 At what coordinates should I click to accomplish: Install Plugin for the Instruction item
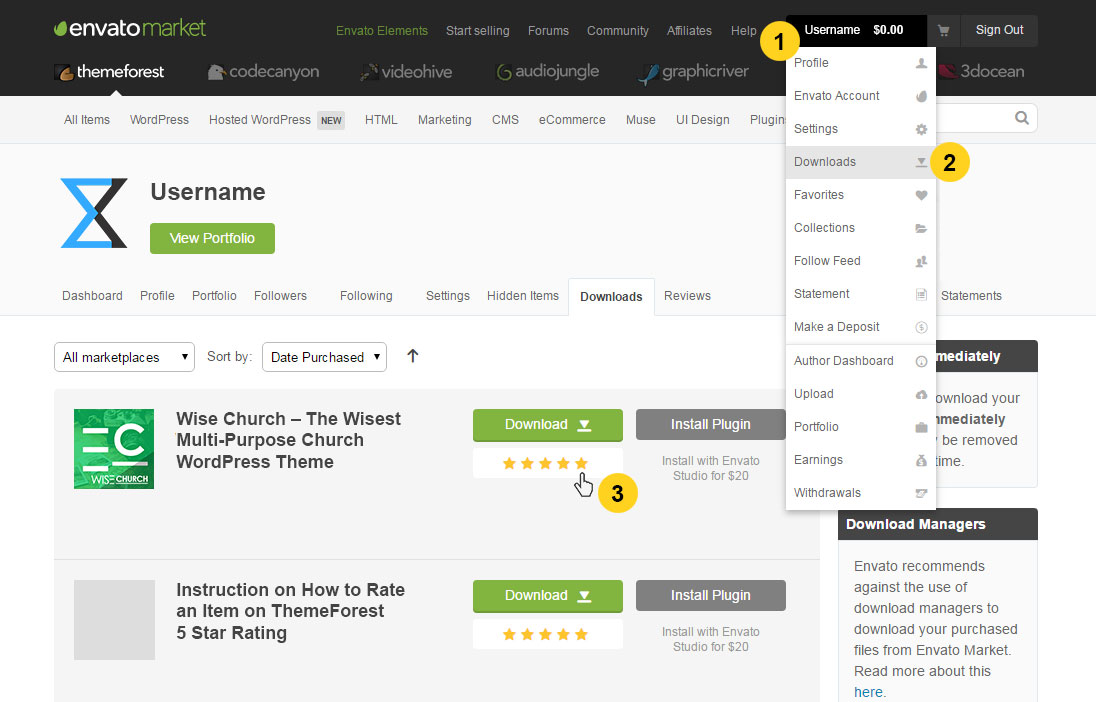click(711, 595)
